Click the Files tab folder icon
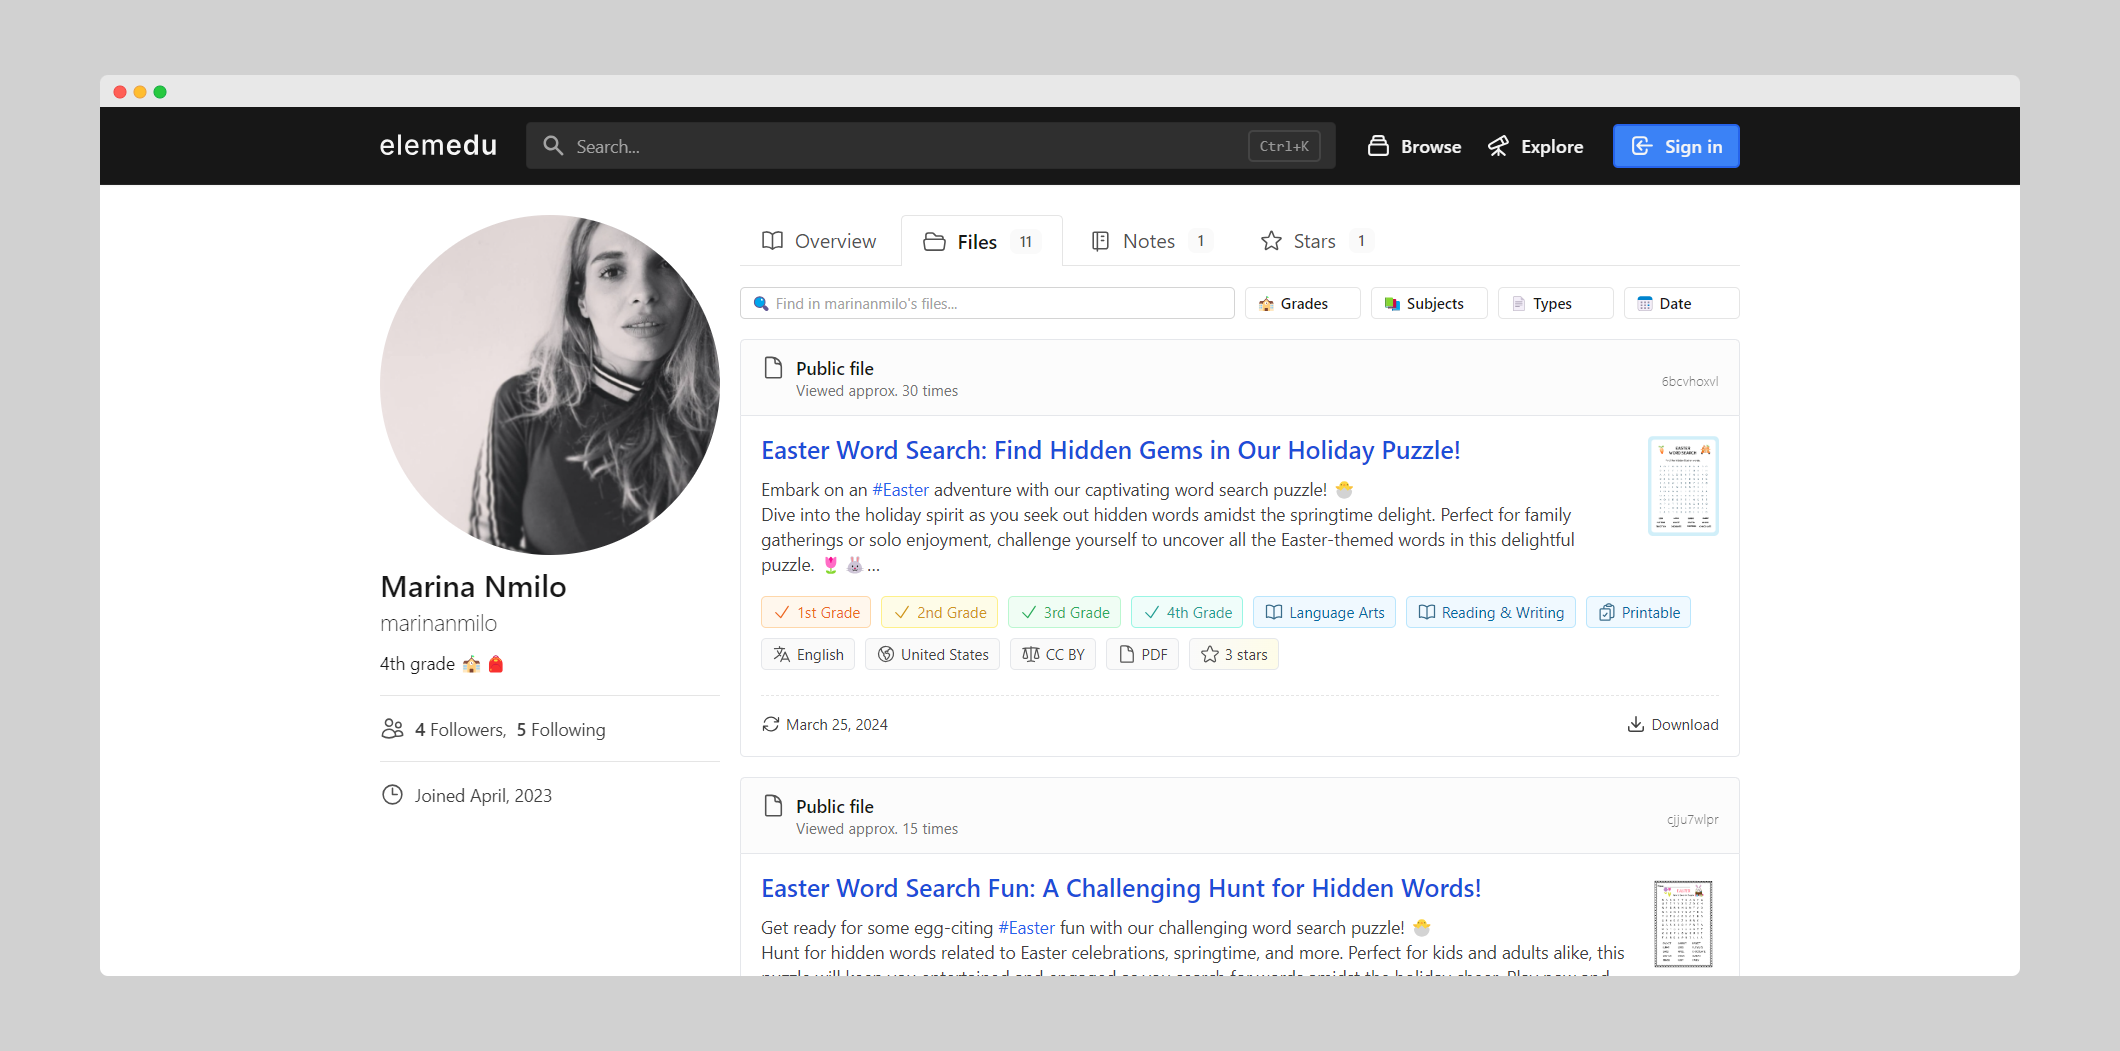Viewport: 2120px width, 1051px height. (x=934, y=241)
